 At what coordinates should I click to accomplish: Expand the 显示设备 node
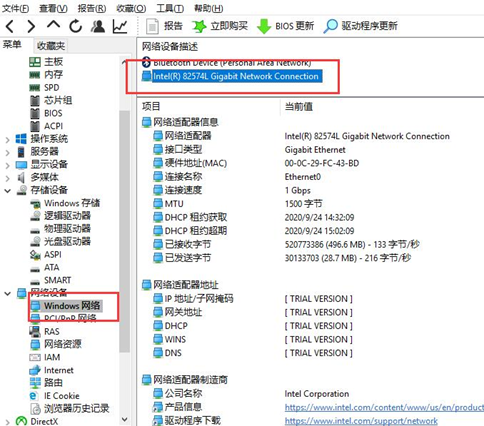point(7,165)
